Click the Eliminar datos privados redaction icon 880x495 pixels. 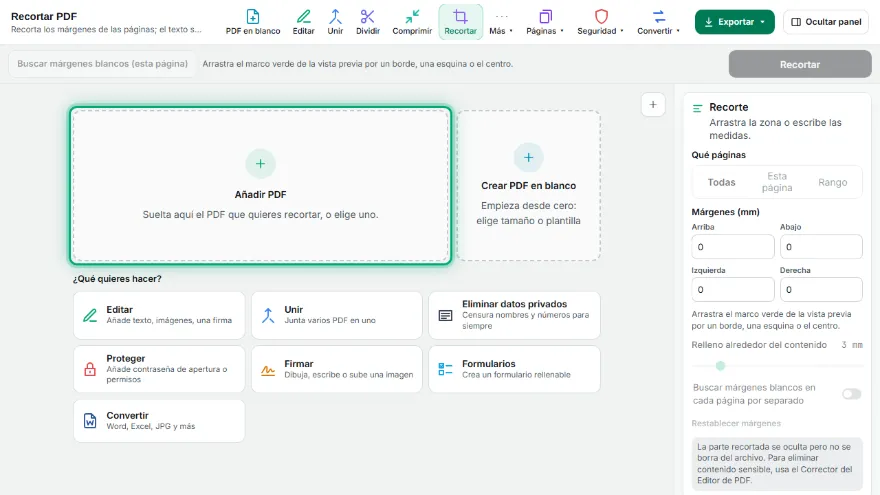[446, 315]
